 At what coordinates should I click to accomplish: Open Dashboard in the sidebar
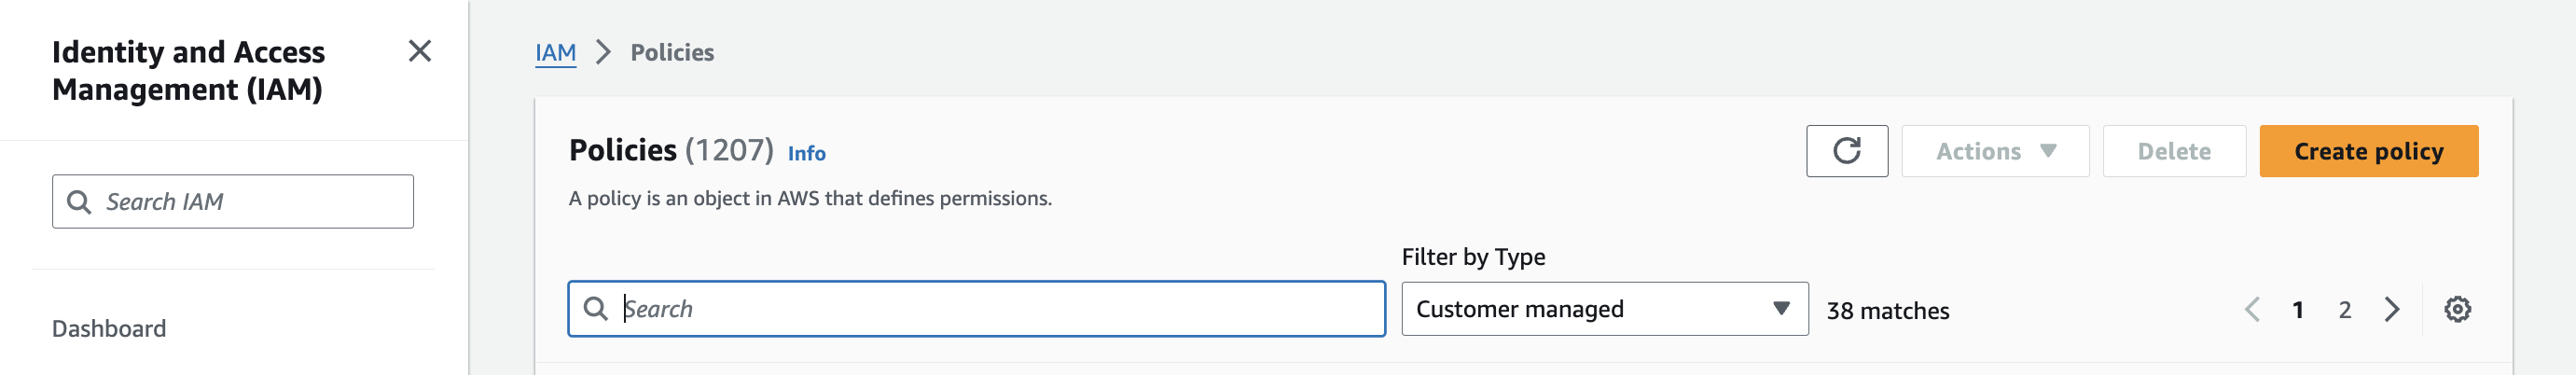(x=109, y=328)
